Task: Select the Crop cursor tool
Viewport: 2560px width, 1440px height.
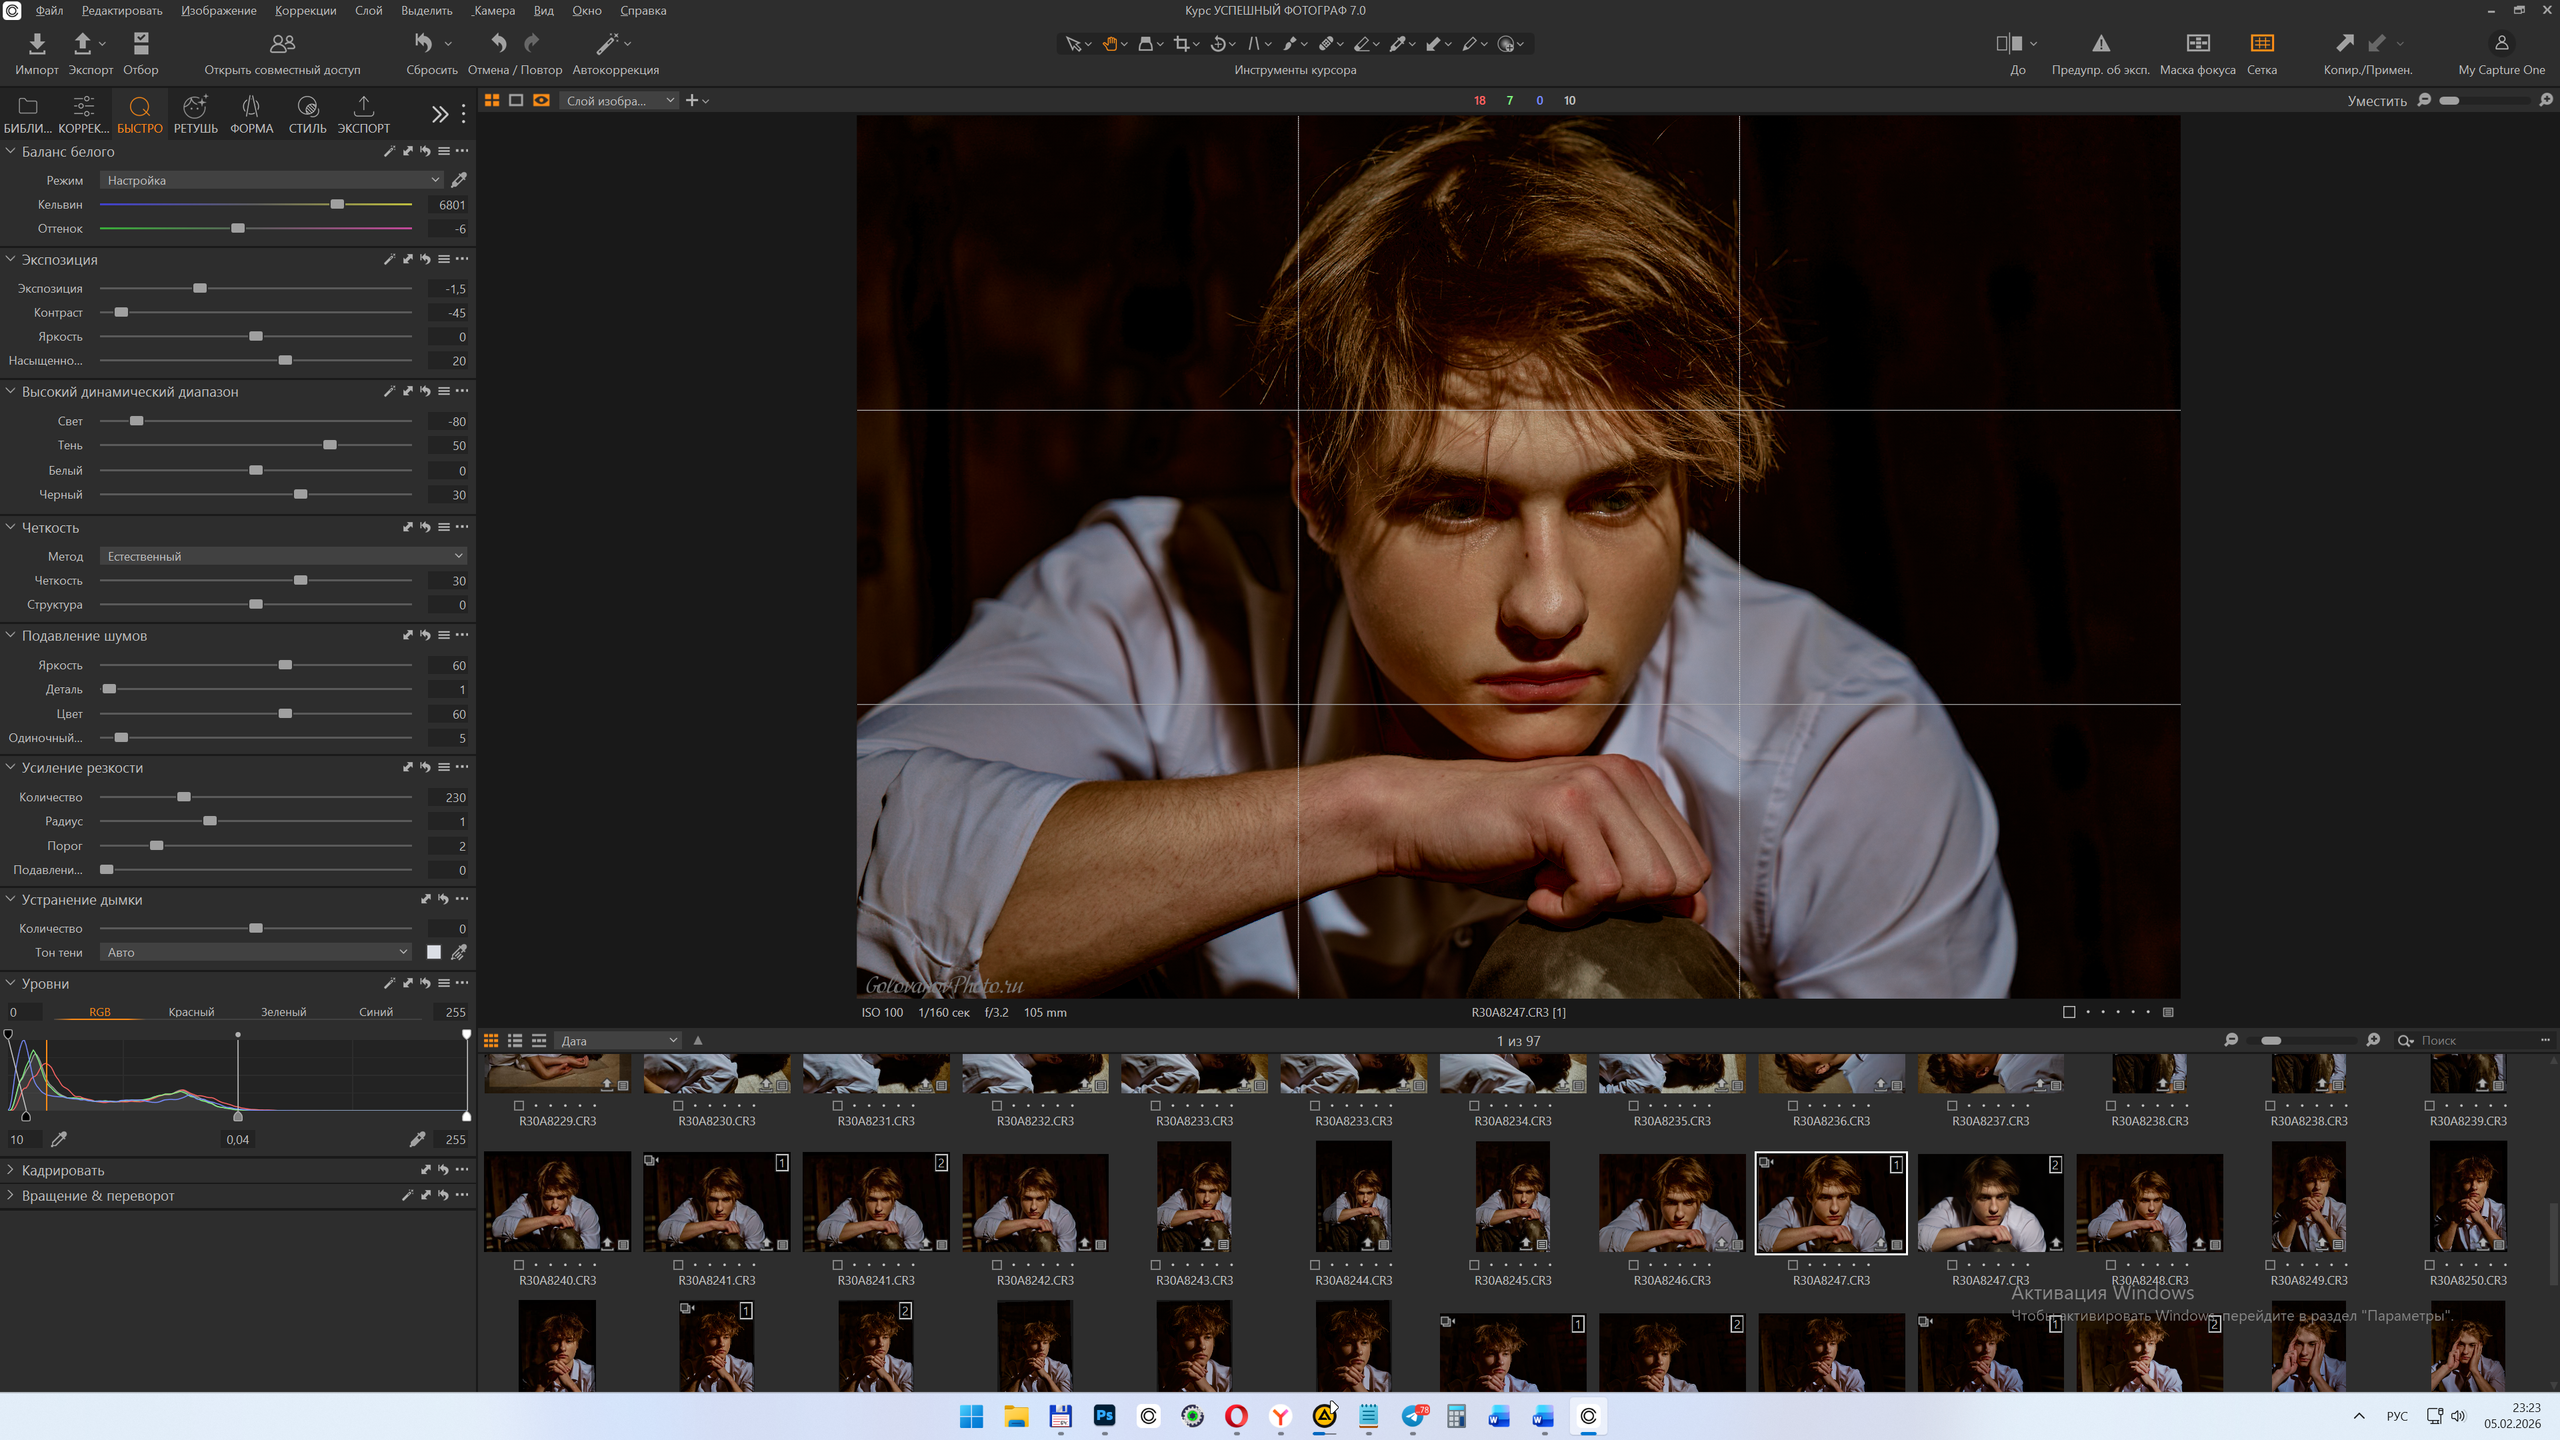Action: pos(1181,44)
